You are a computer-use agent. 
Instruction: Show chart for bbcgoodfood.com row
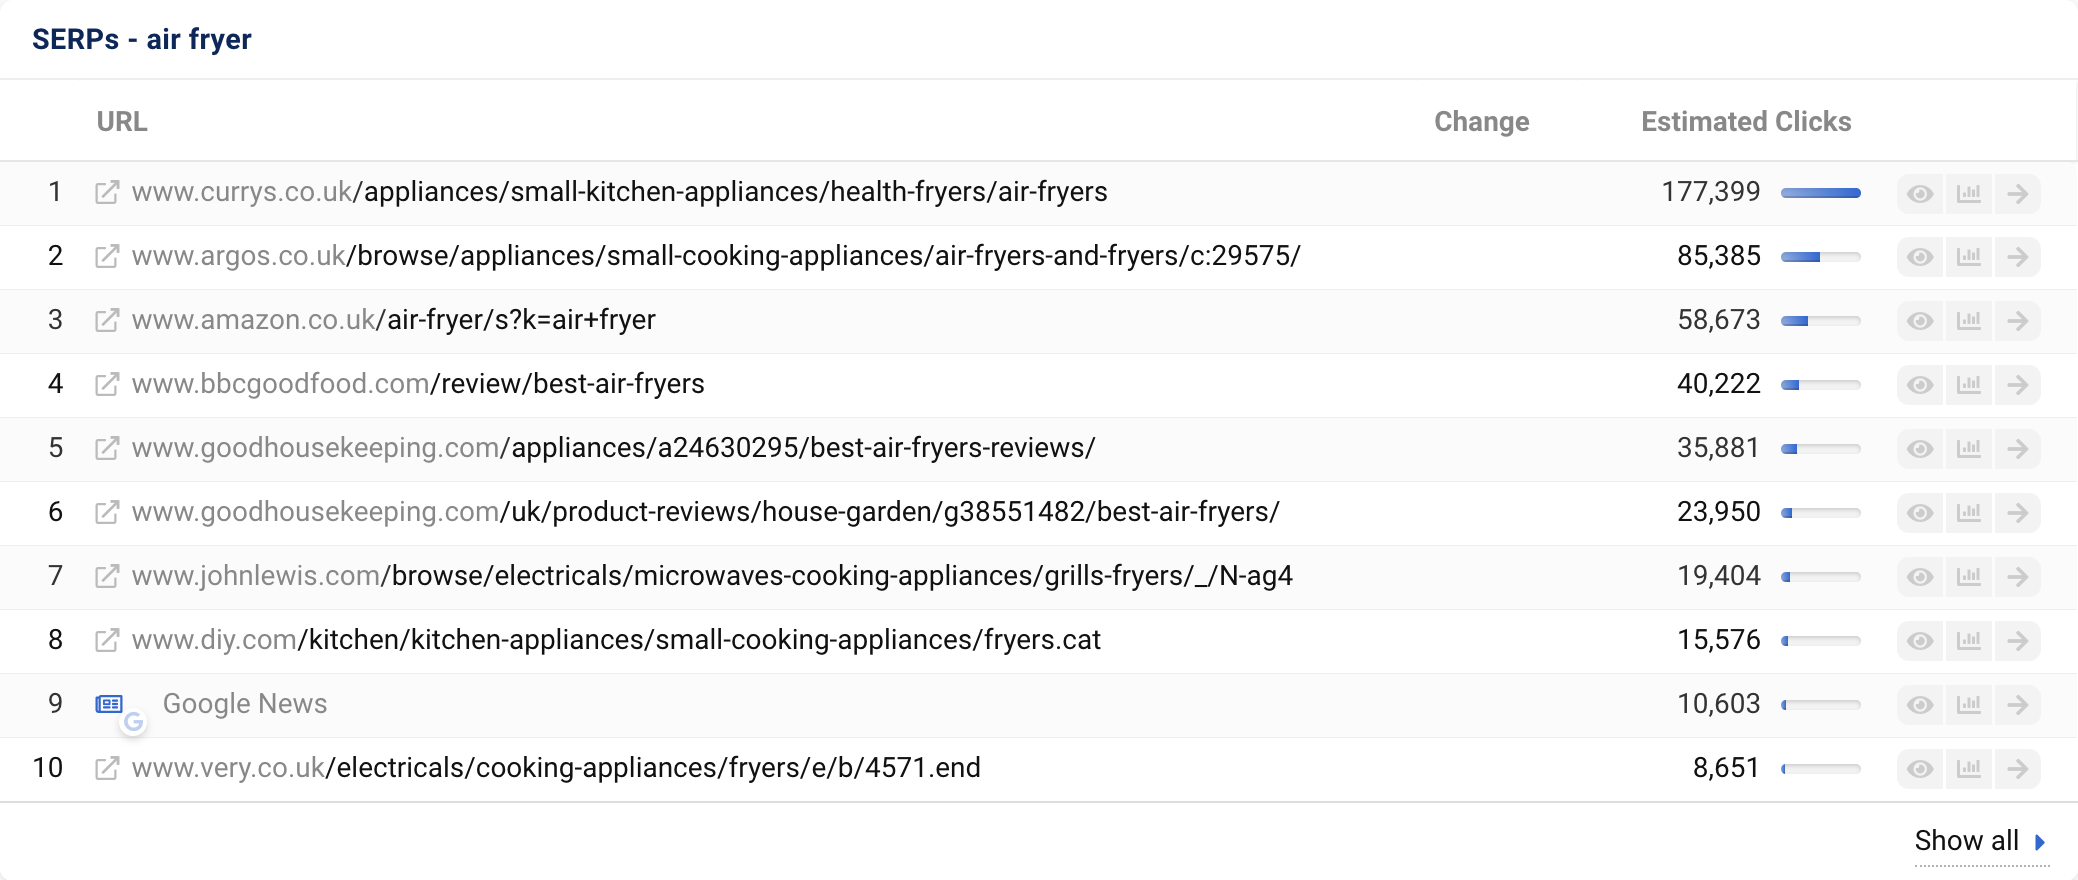click(1969, 385)
